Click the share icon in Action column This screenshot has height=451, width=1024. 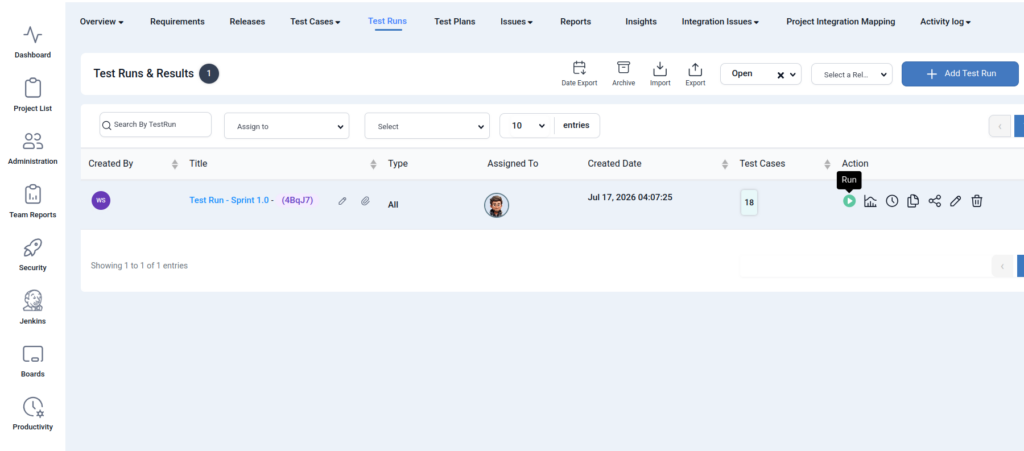pyautogui.click(x=935, y=201)
